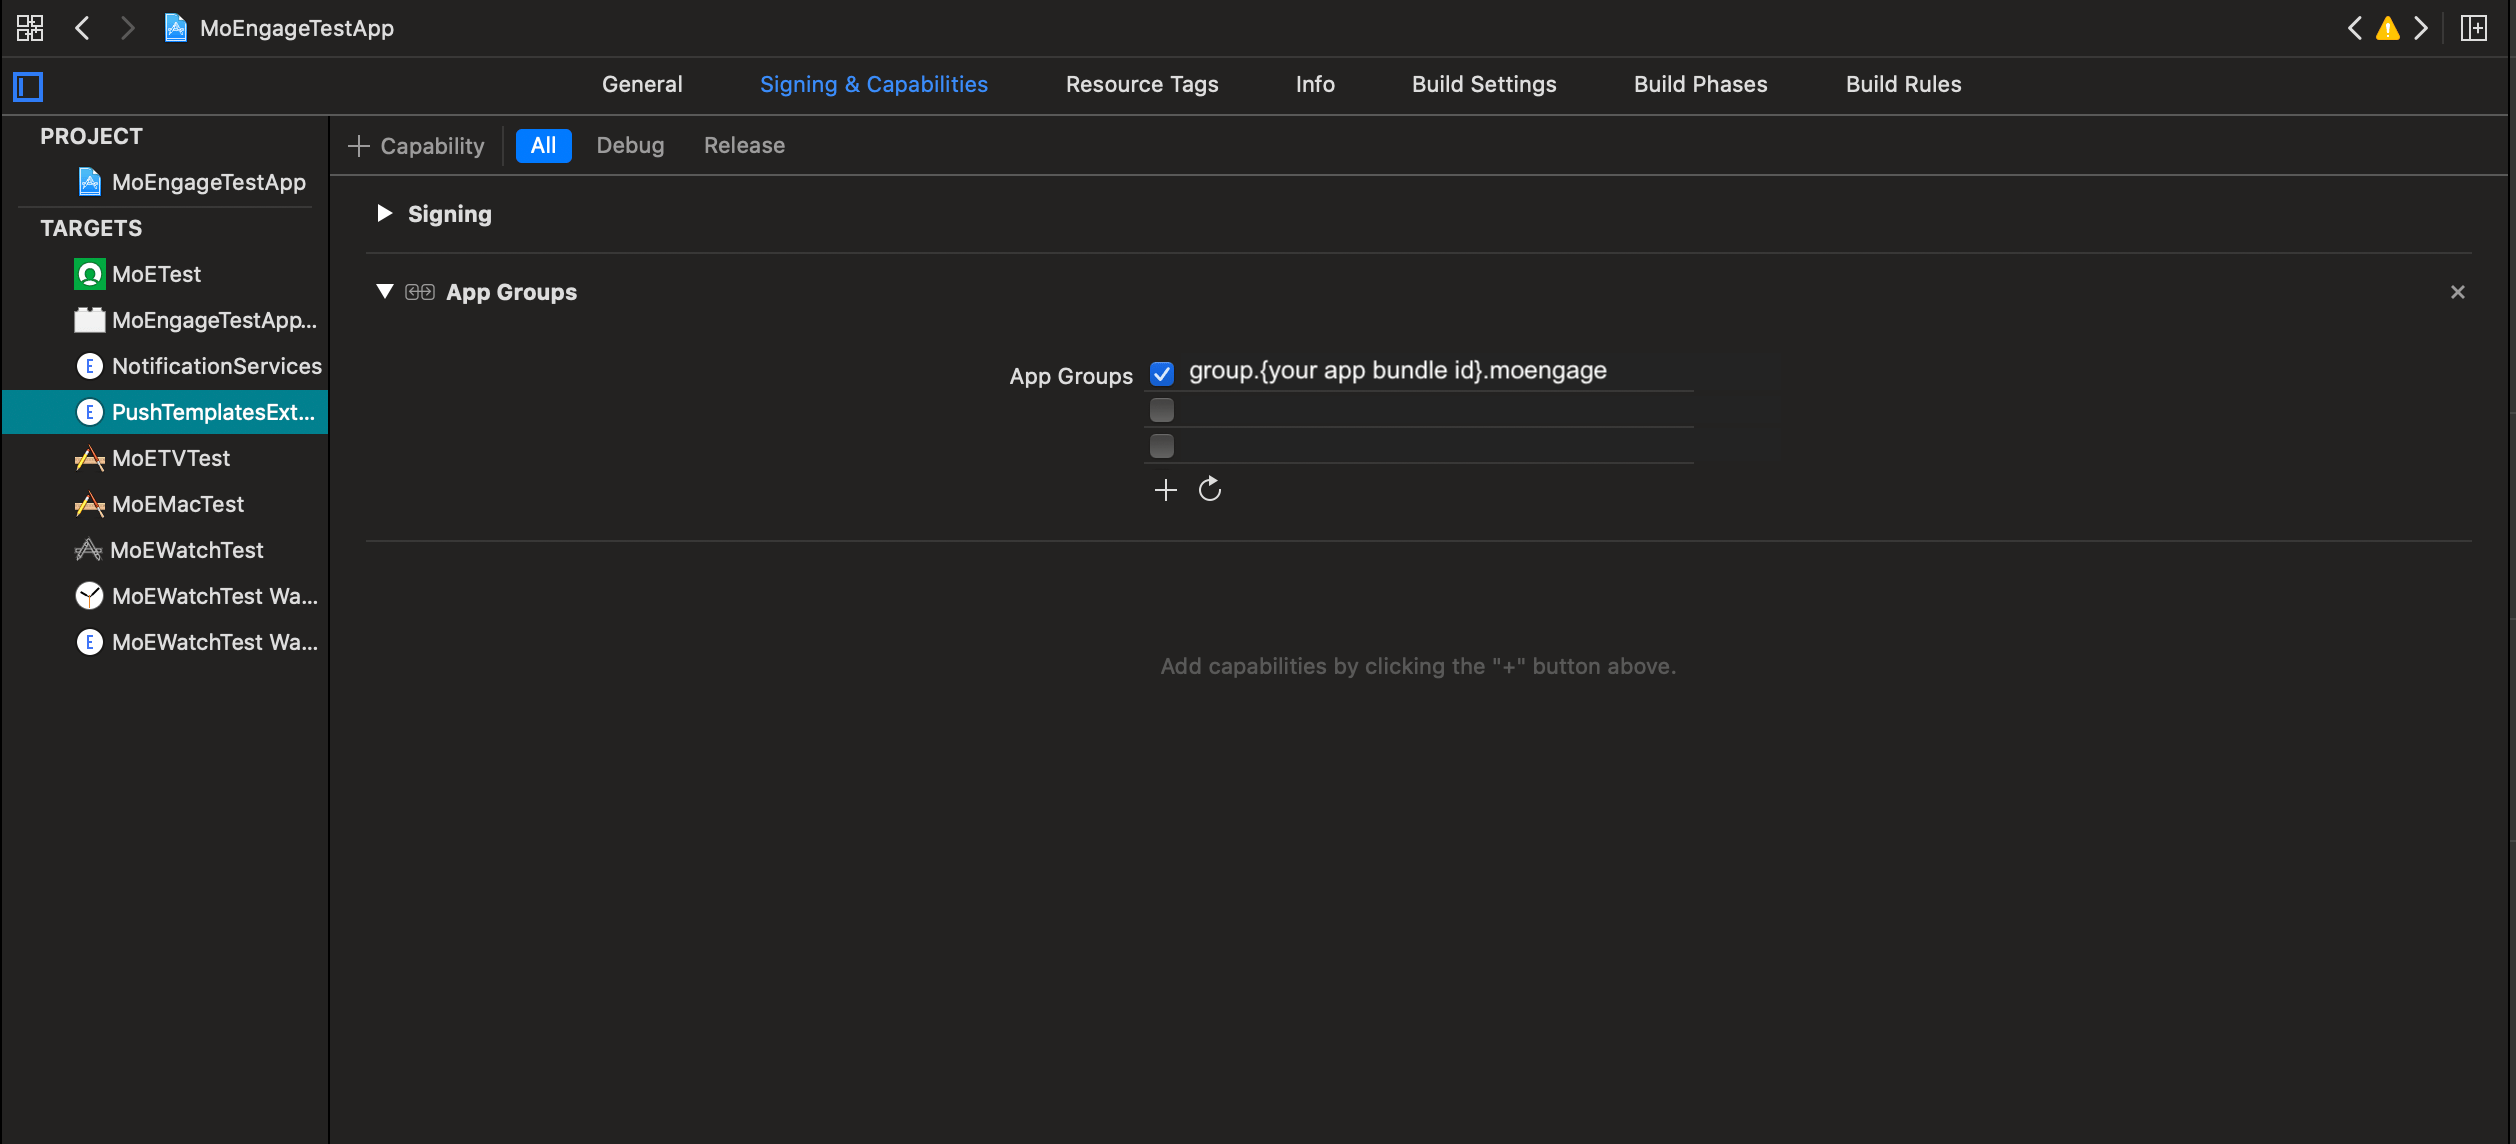
Task: Add editor split on the right
Action: pos(2474,28)
